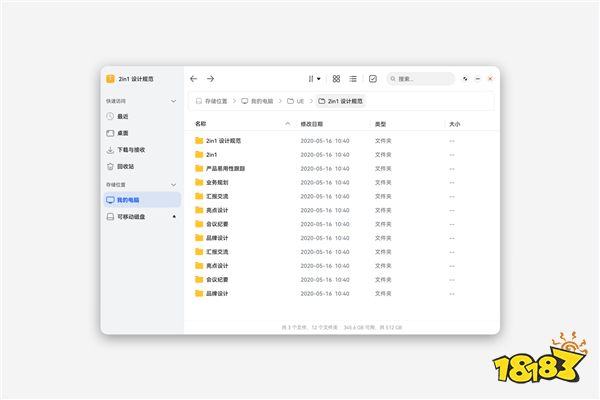Image resolution: width=600 pixels, height=400 pixels.
Task: Select the second 亮点设计 folder icon
Action: [199, 266]
